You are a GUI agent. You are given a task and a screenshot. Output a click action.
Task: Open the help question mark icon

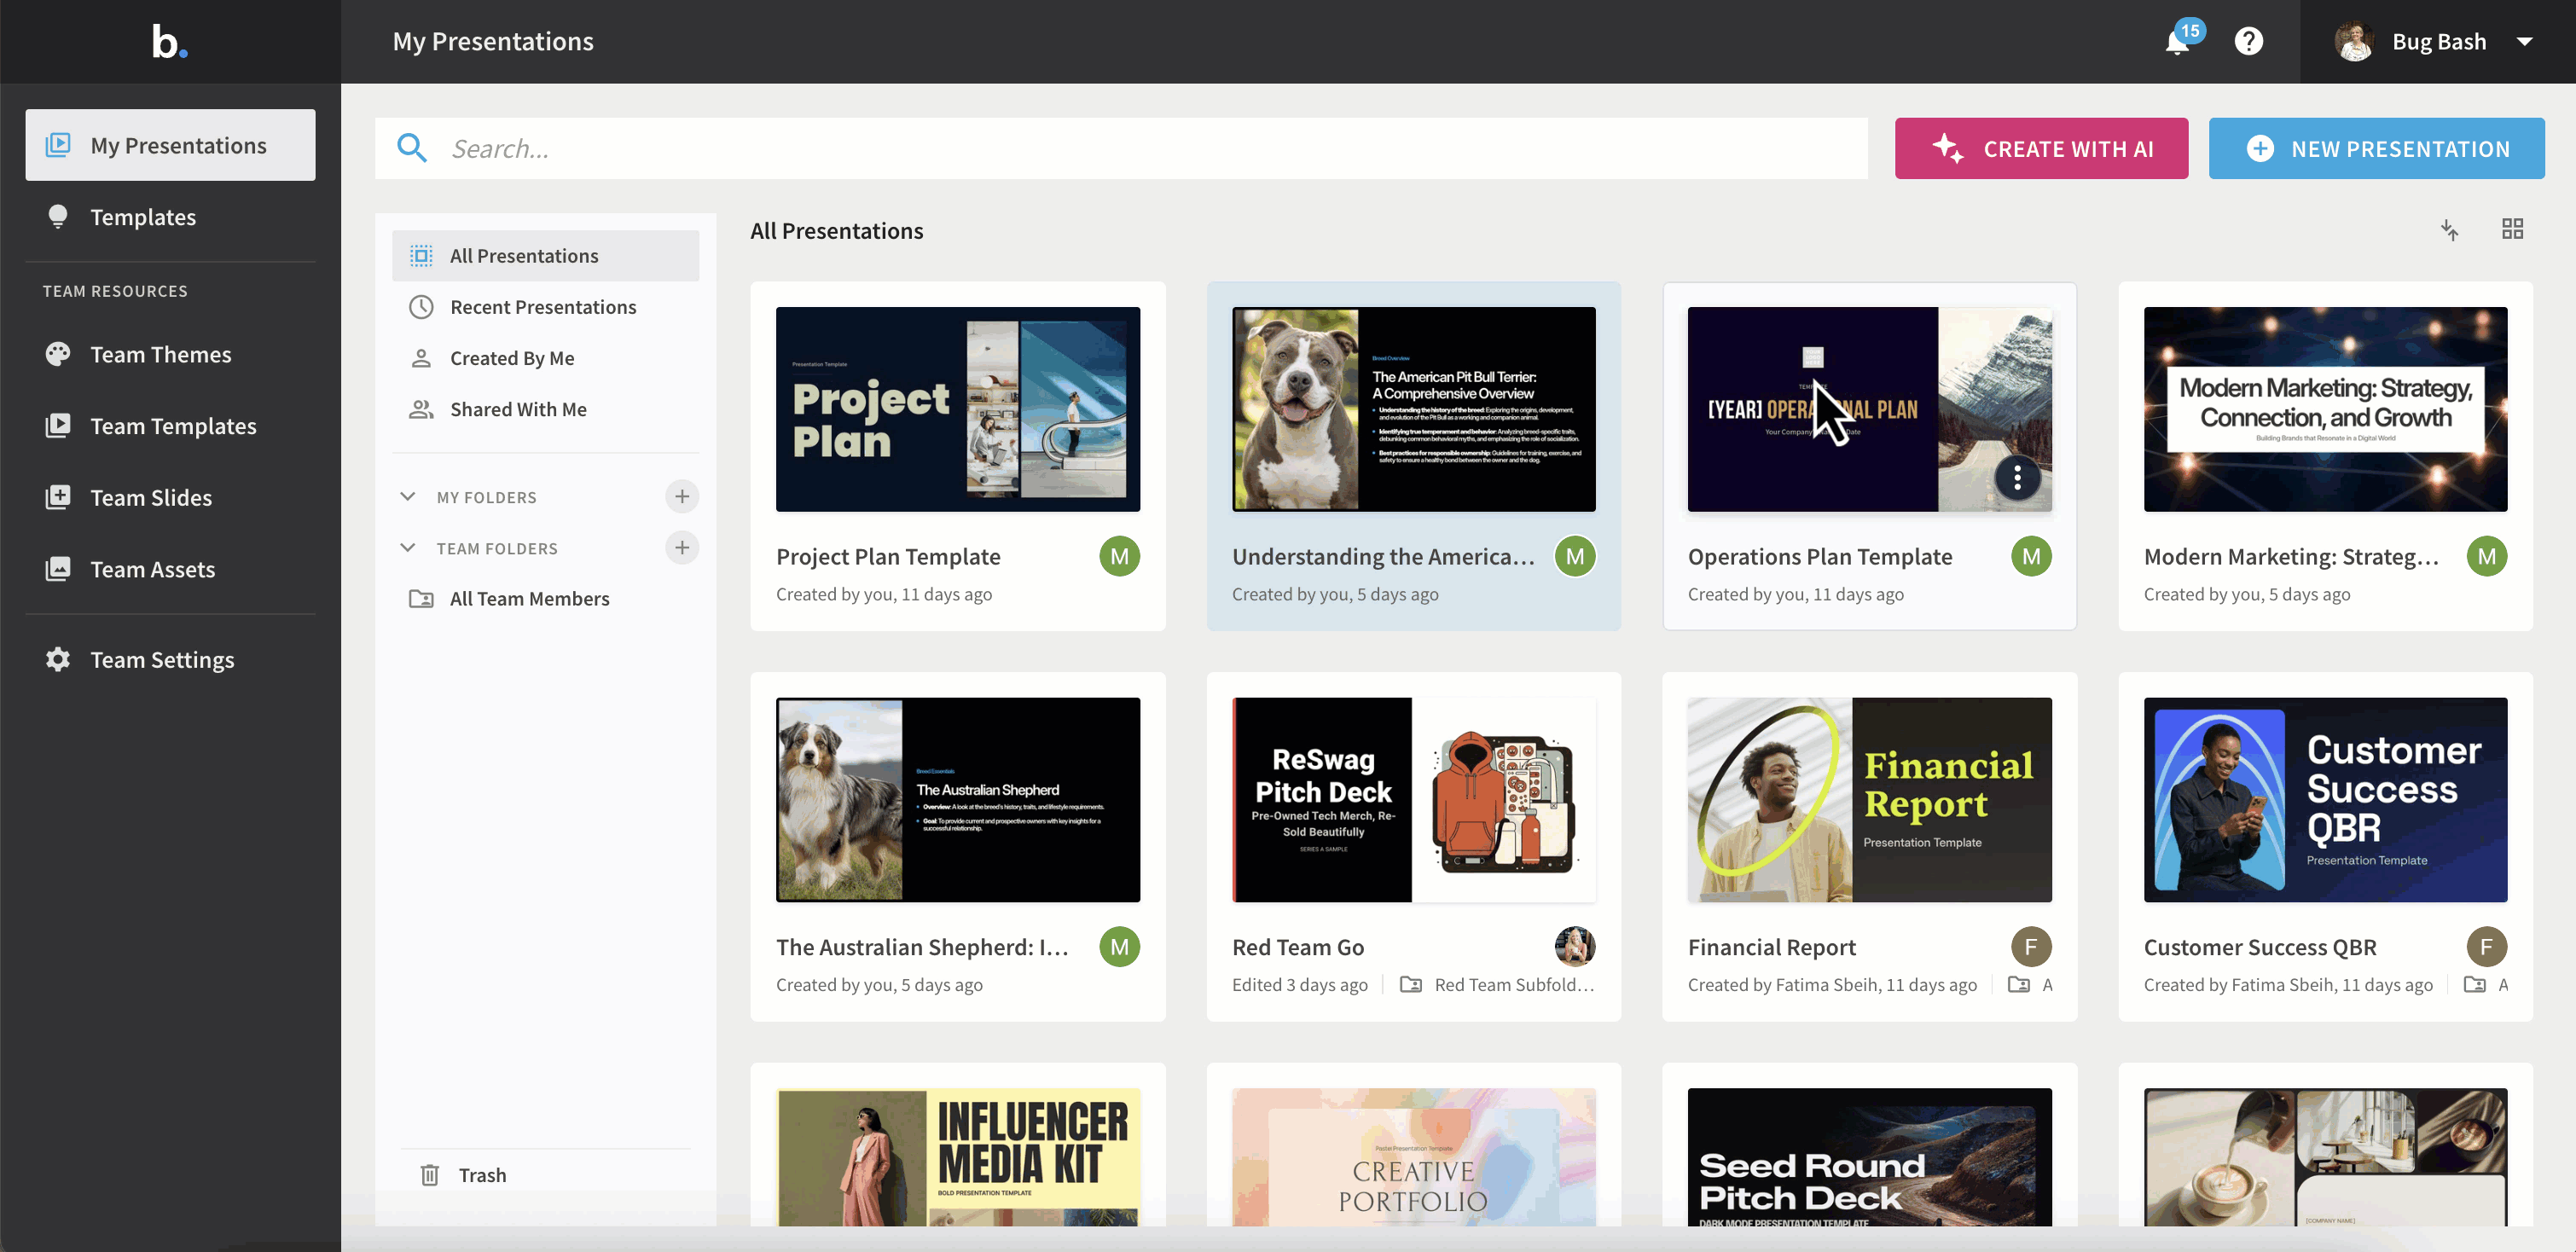click(2249, 42)
